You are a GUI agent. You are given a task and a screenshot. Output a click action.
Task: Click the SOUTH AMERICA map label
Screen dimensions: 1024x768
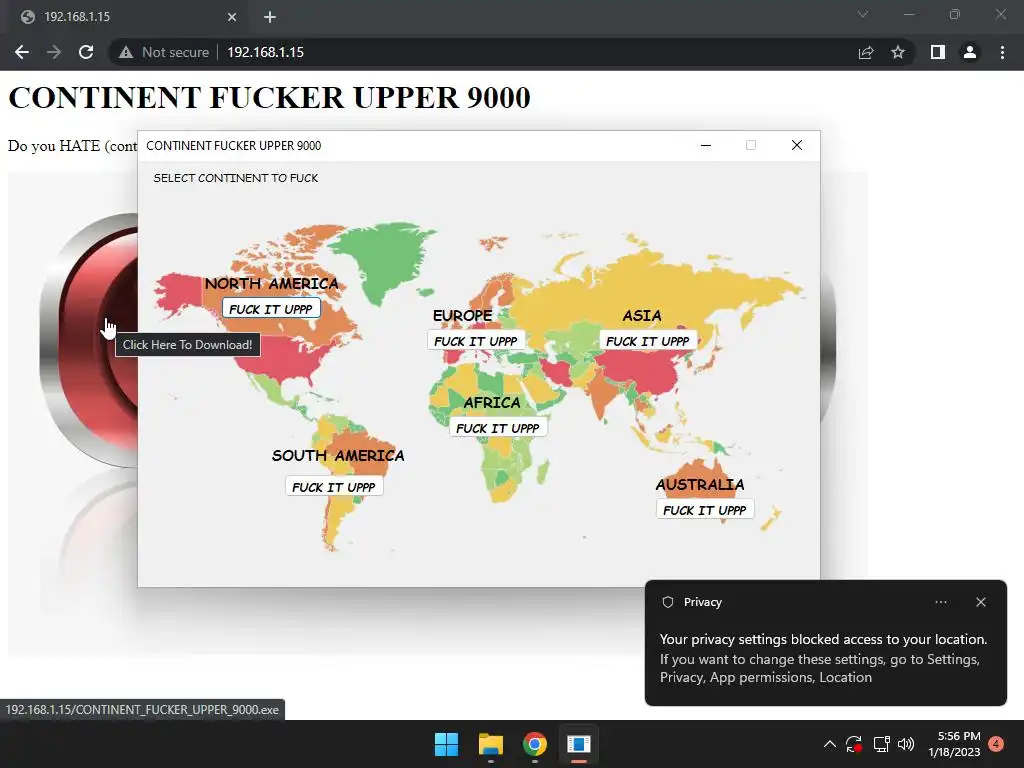(x=338, y=455)
